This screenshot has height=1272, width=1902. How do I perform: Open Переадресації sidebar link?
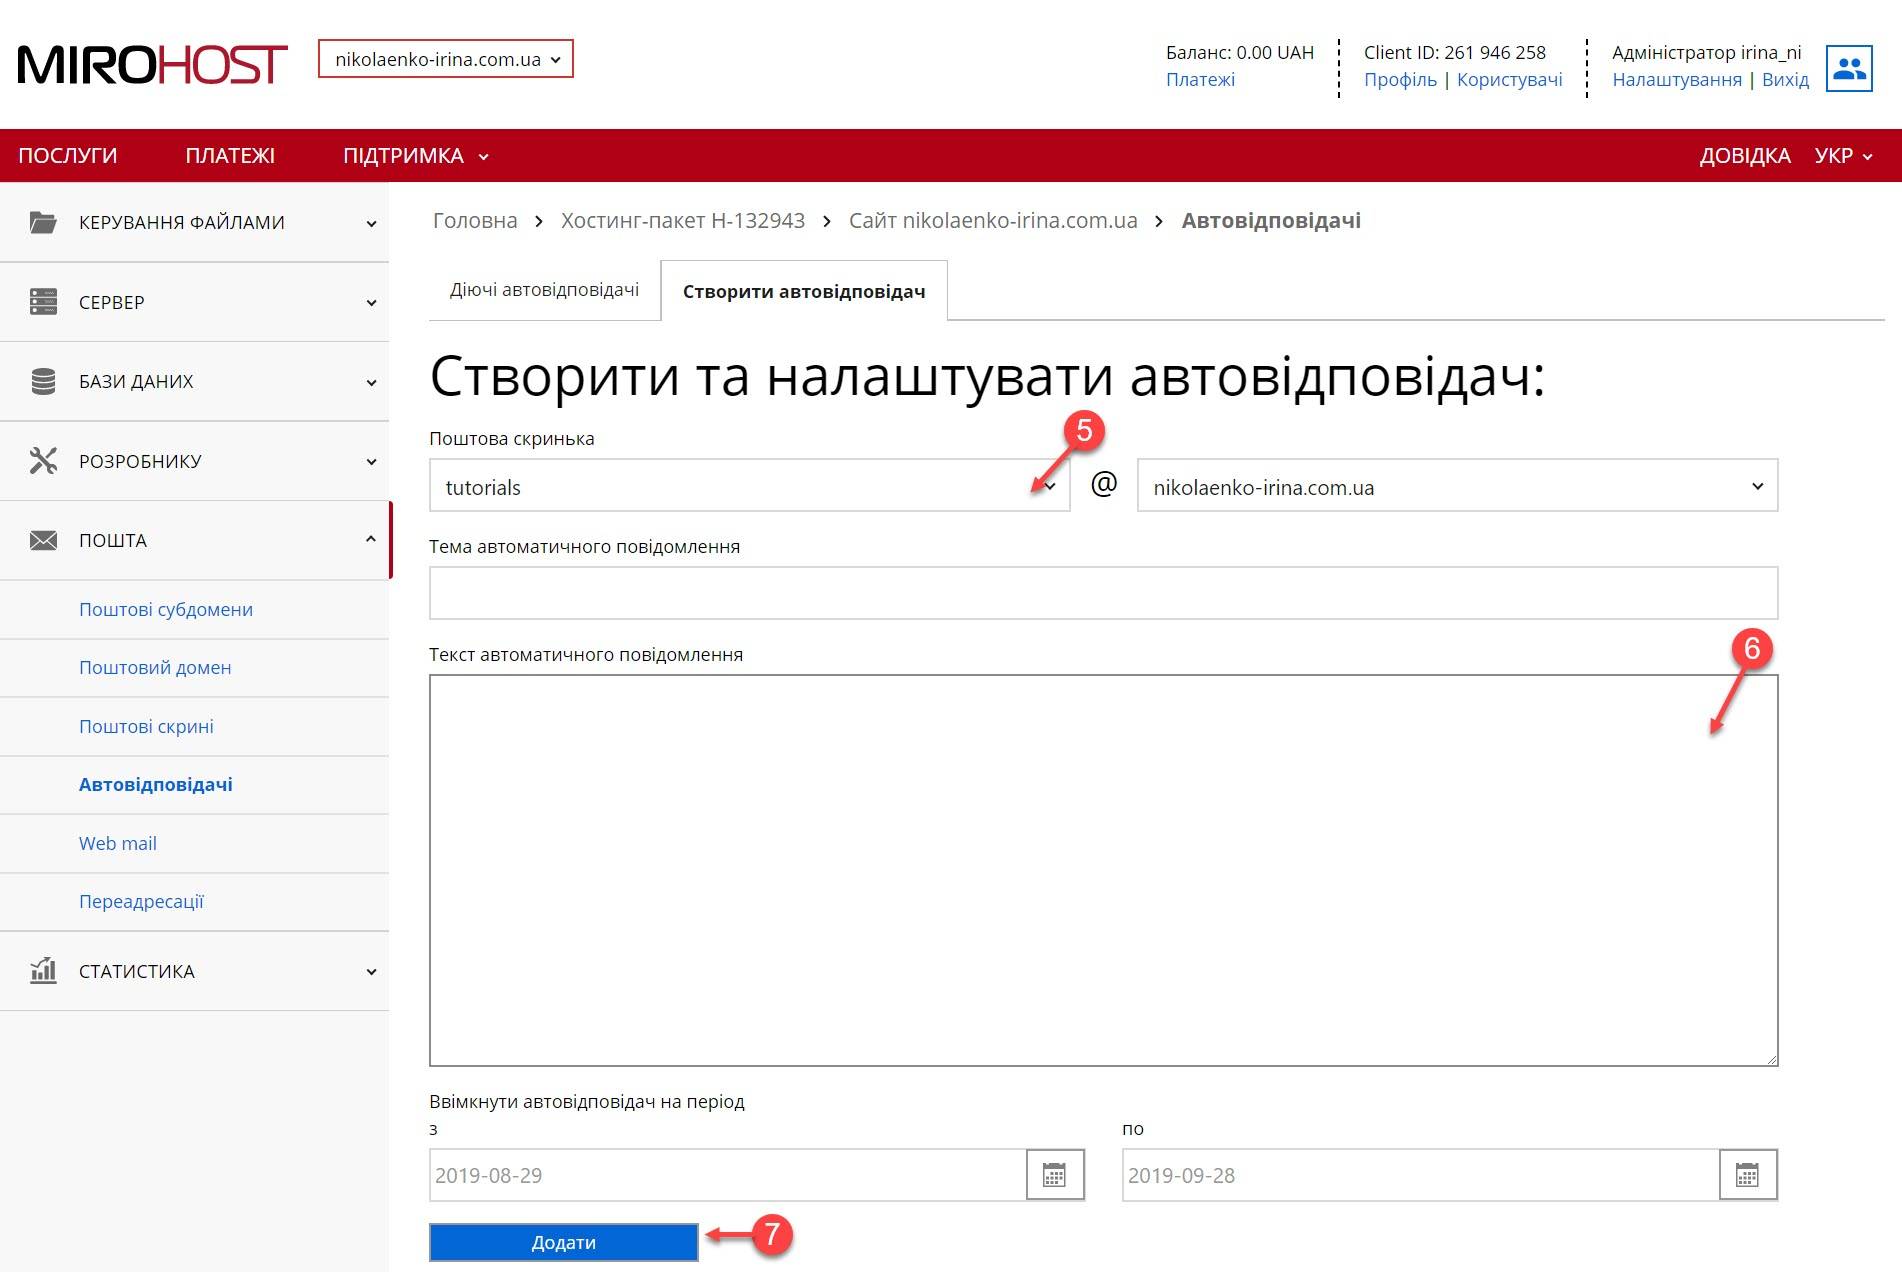(x=141, y=901)
